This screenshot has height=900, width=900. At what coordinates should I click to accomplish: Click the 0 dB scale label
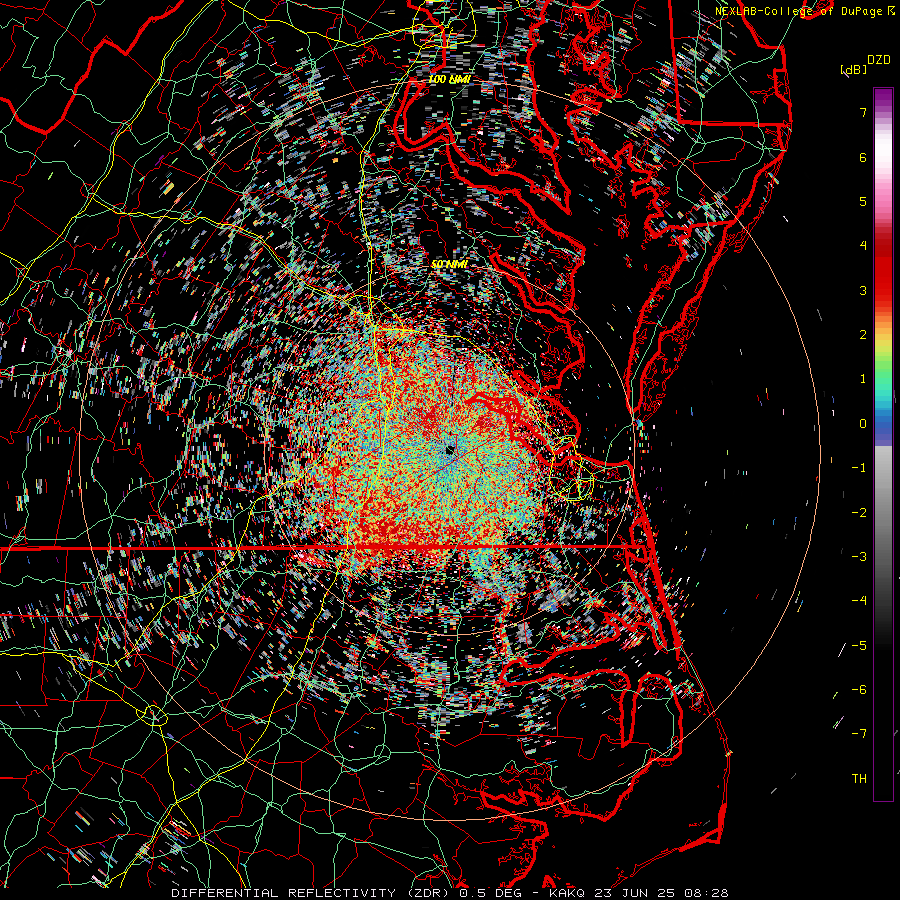coord(863,424)
